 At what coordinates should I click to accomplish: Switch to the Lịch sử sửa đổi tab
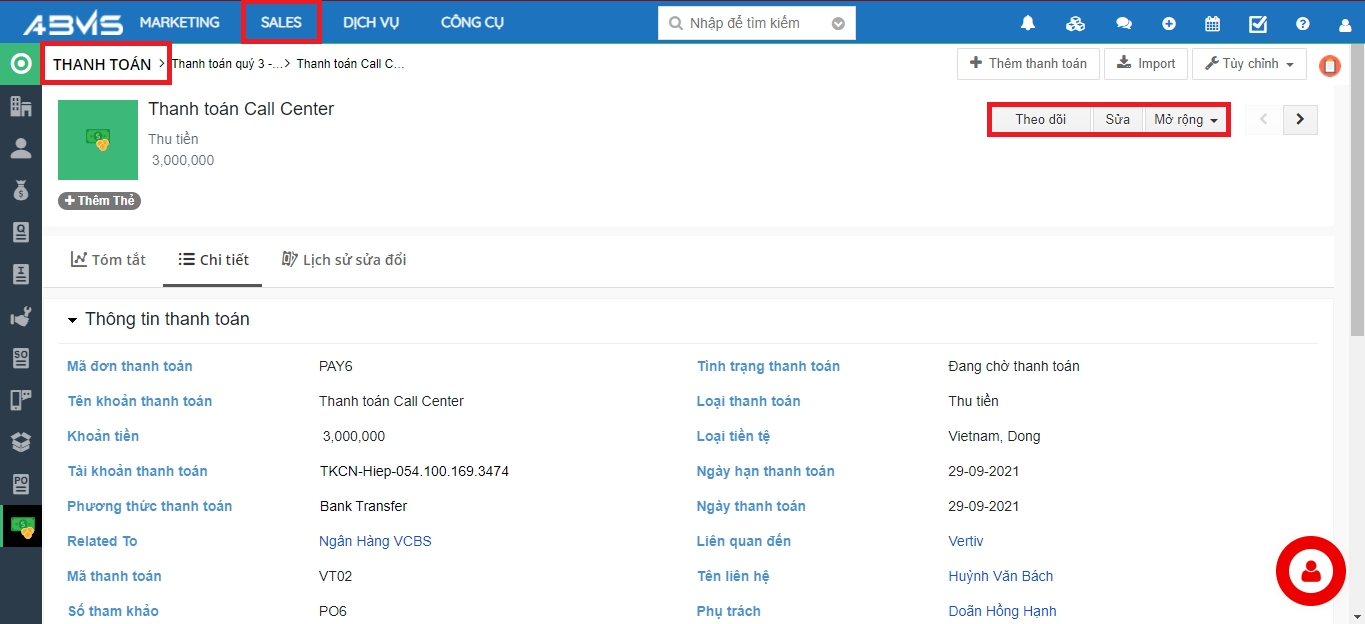[x=344, y=260]
